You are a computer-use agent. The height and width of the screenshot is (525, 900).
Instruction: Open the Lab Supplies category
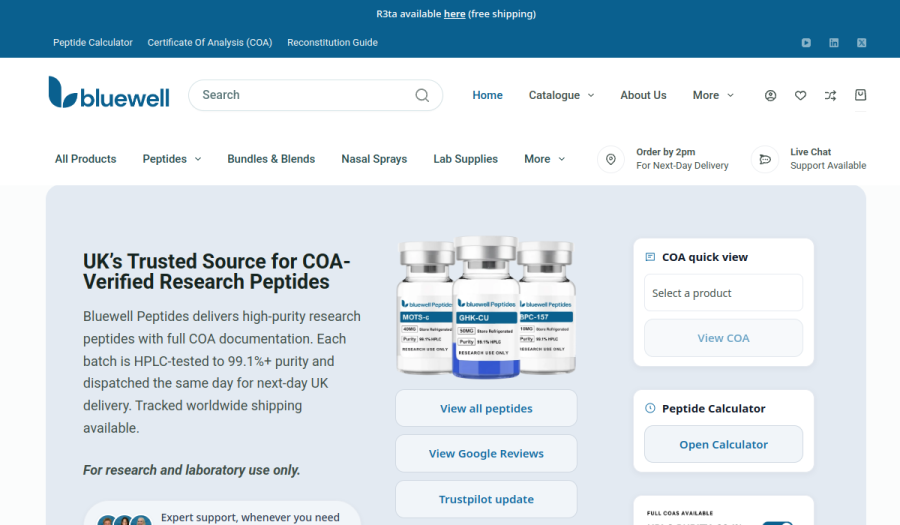coord(465,159)
